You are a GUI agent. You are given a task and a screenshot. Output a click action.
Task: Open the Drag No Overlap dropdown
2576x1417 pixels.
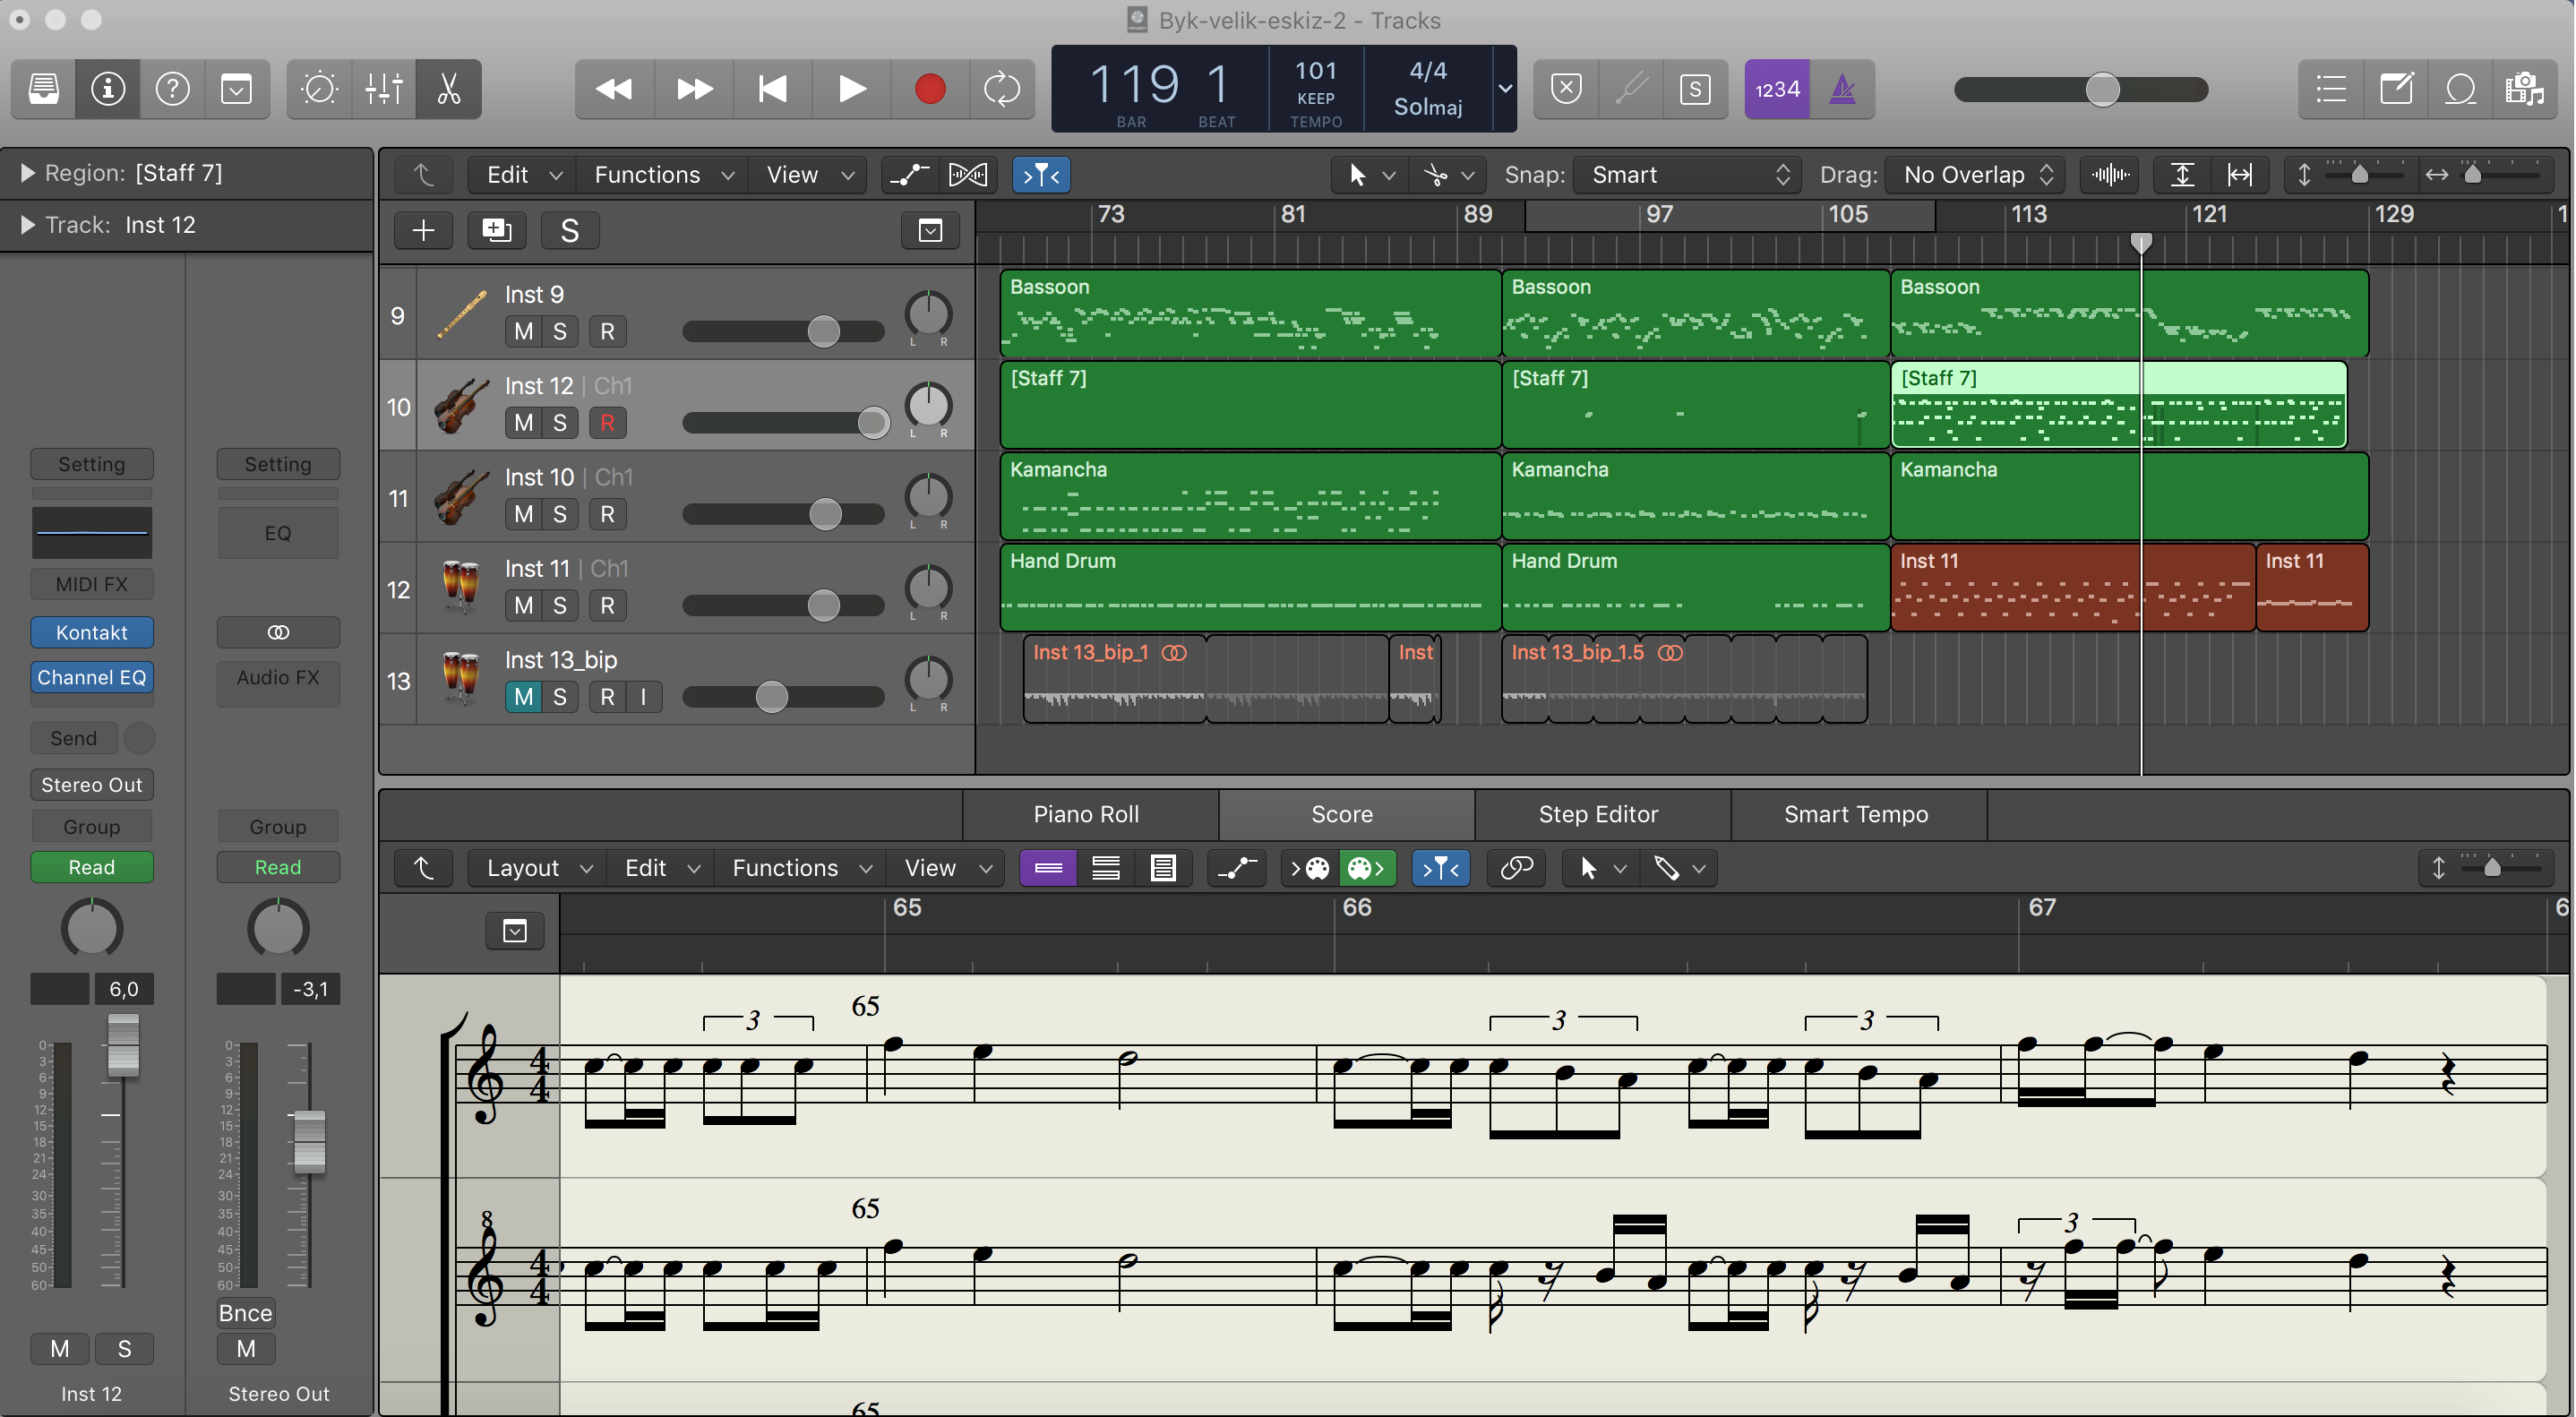(x=1977, y=175)
